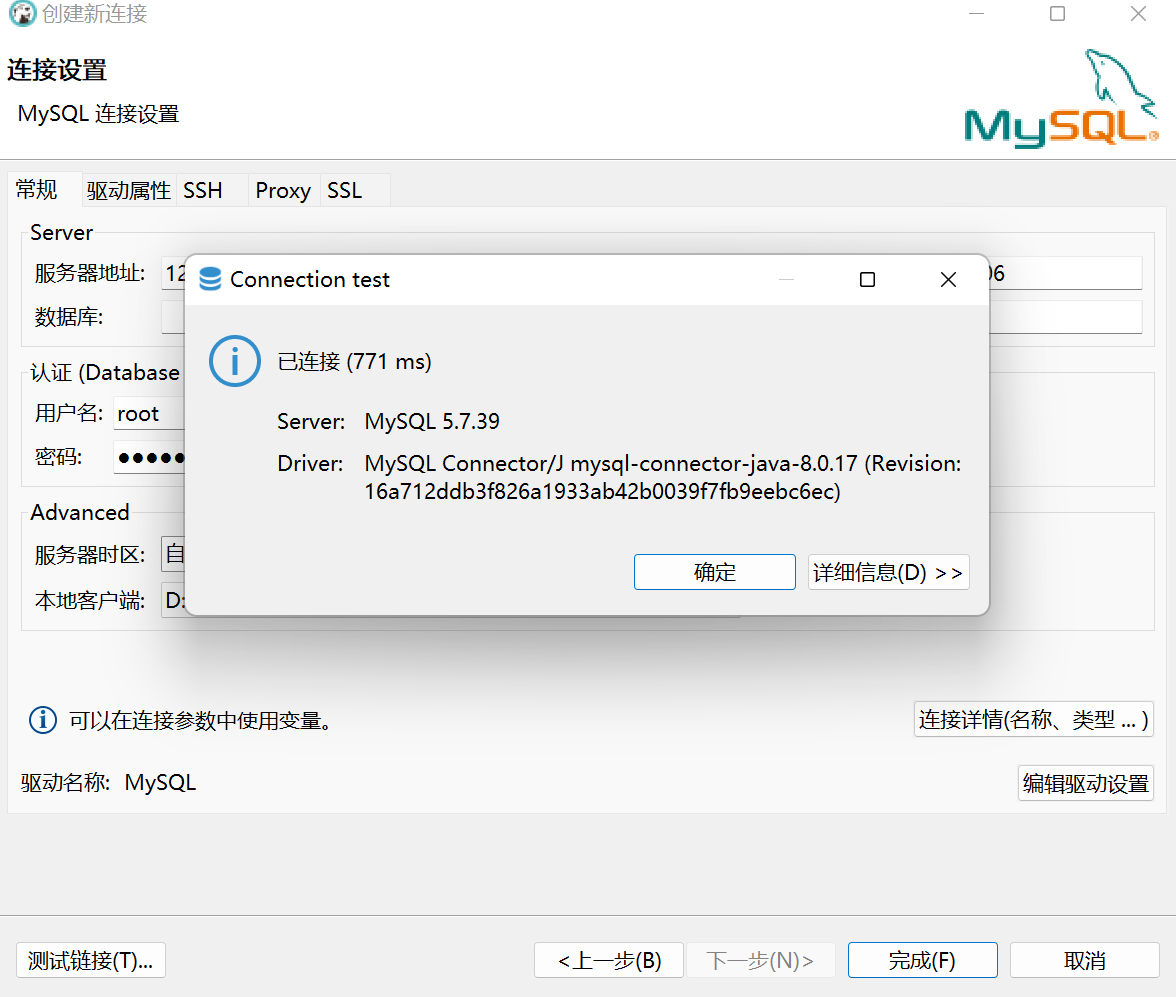Open the 服务器时区 dropdown
The image size is (1176, 997).
(173, 554)
